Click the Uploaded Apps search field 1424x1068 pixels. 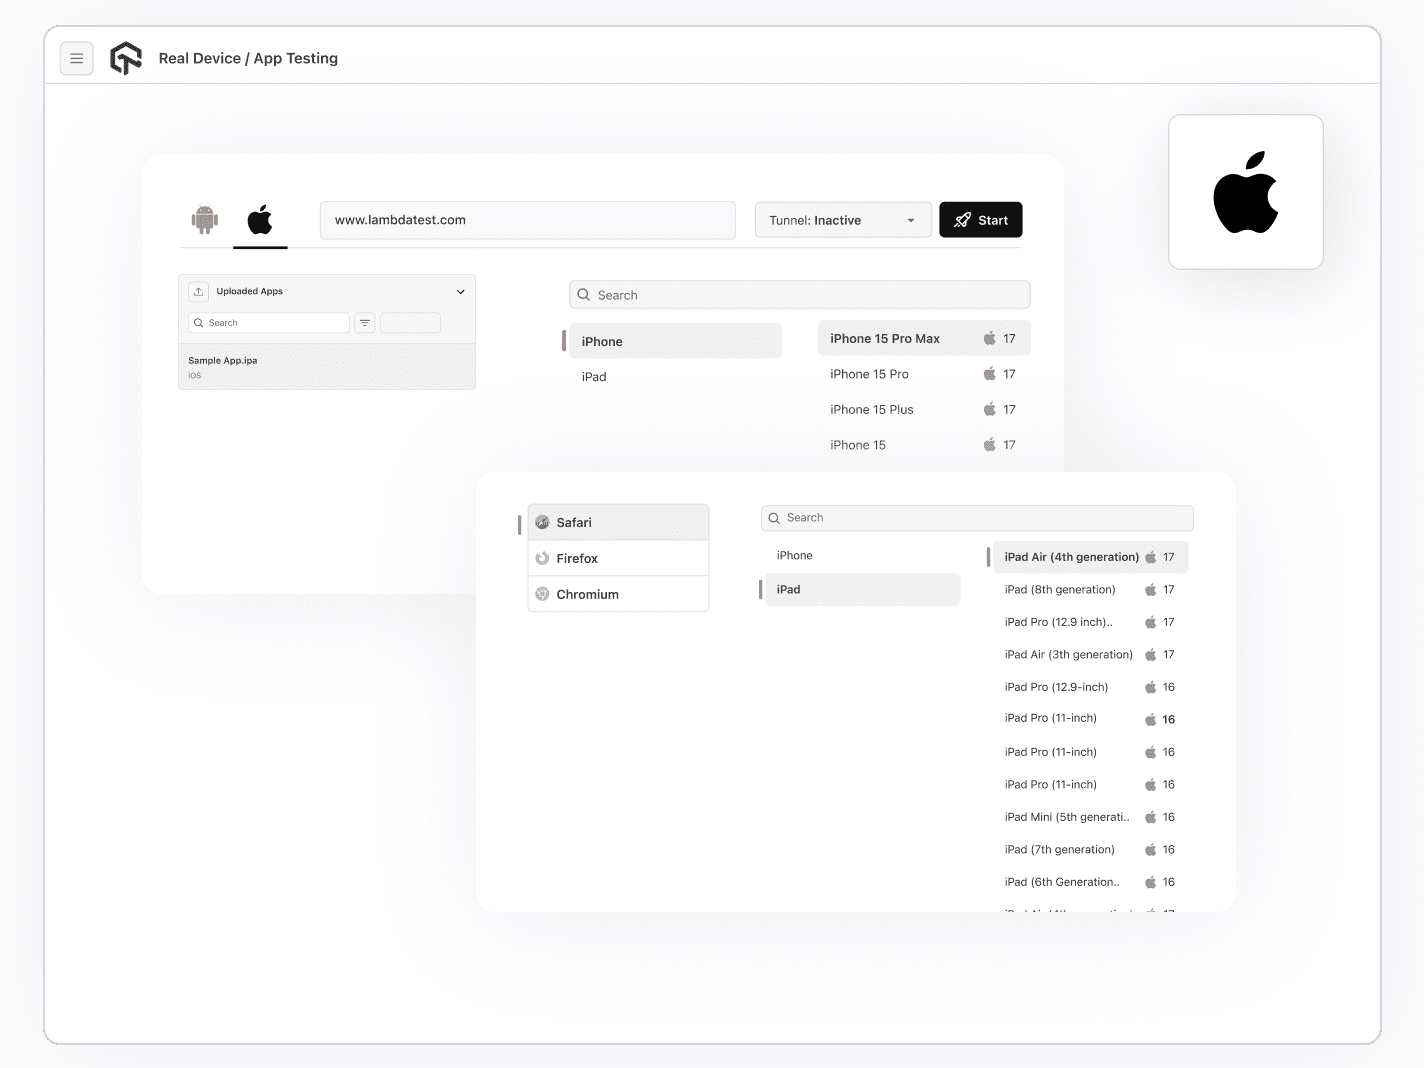(269, 323)
